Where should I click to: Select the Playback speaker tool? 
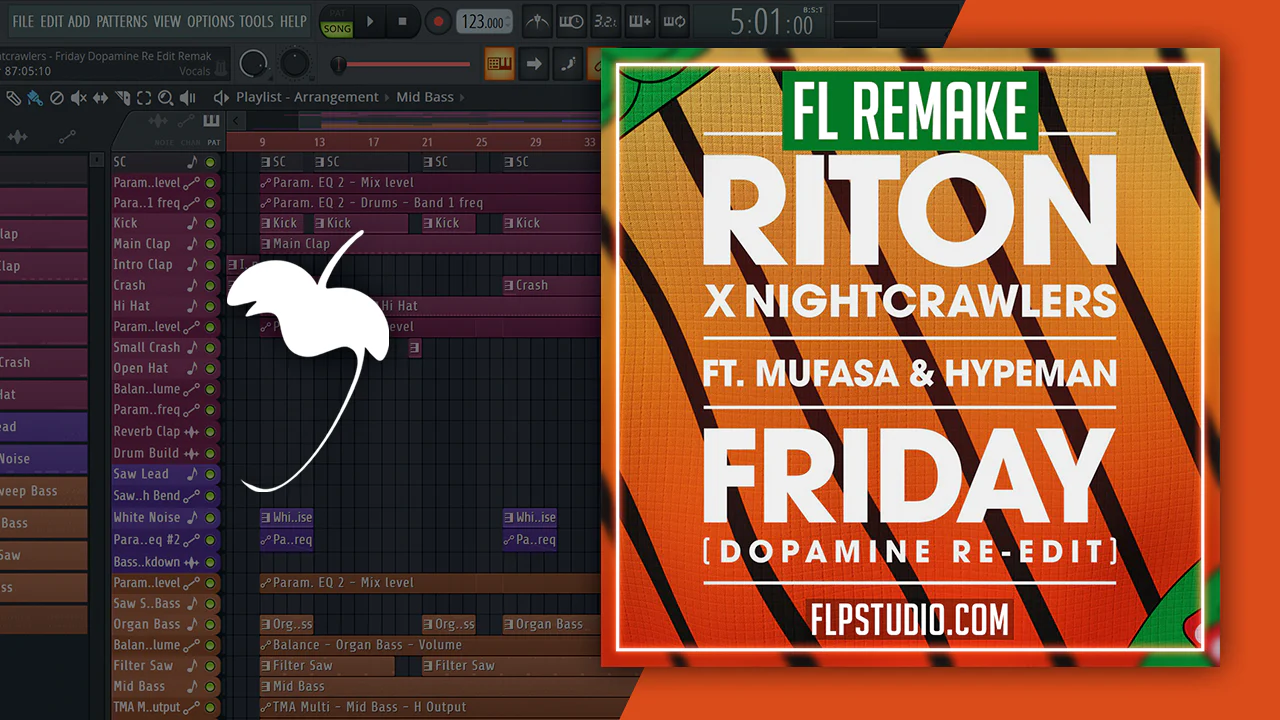187,98
